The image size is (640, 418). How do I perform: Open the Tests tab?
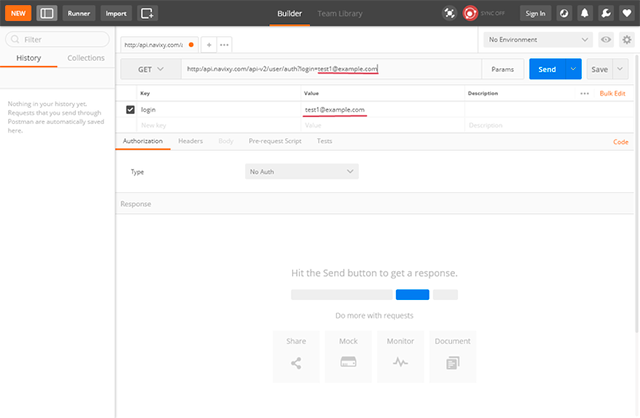tap(324, 141)
